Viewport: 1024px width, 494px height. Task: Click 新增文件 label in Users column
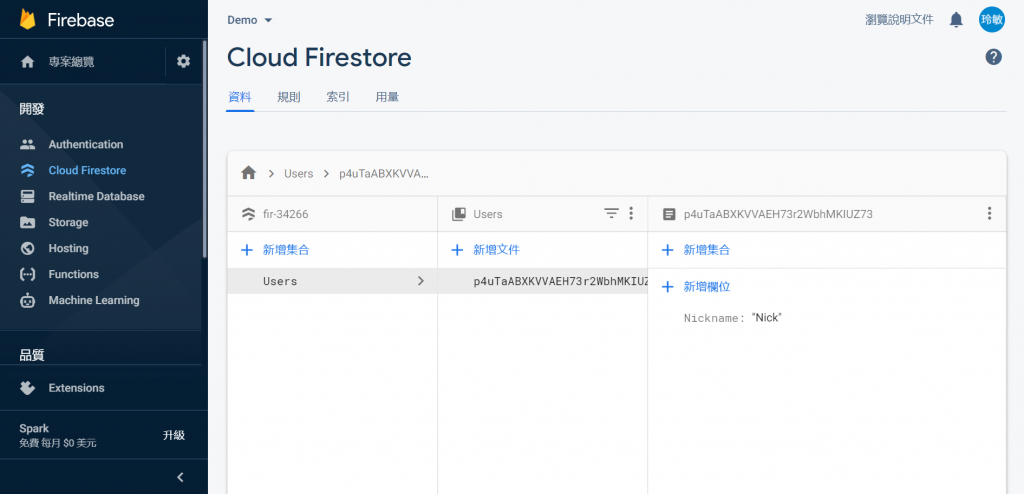click(x=496, y=250)
